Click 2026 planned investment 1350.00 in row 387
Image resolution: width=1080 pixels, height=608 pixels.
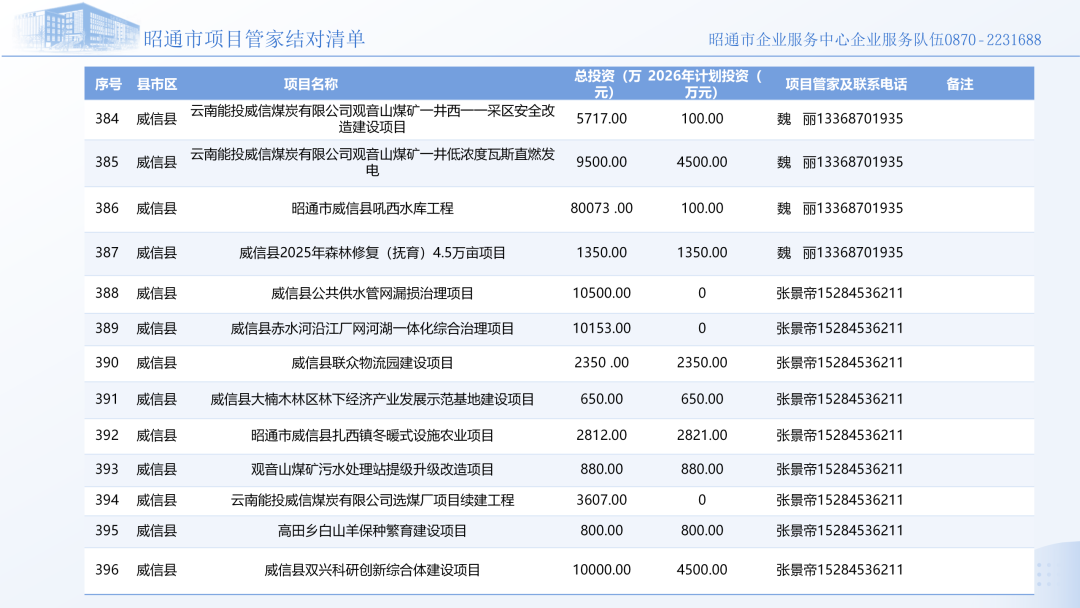(702, 253)
